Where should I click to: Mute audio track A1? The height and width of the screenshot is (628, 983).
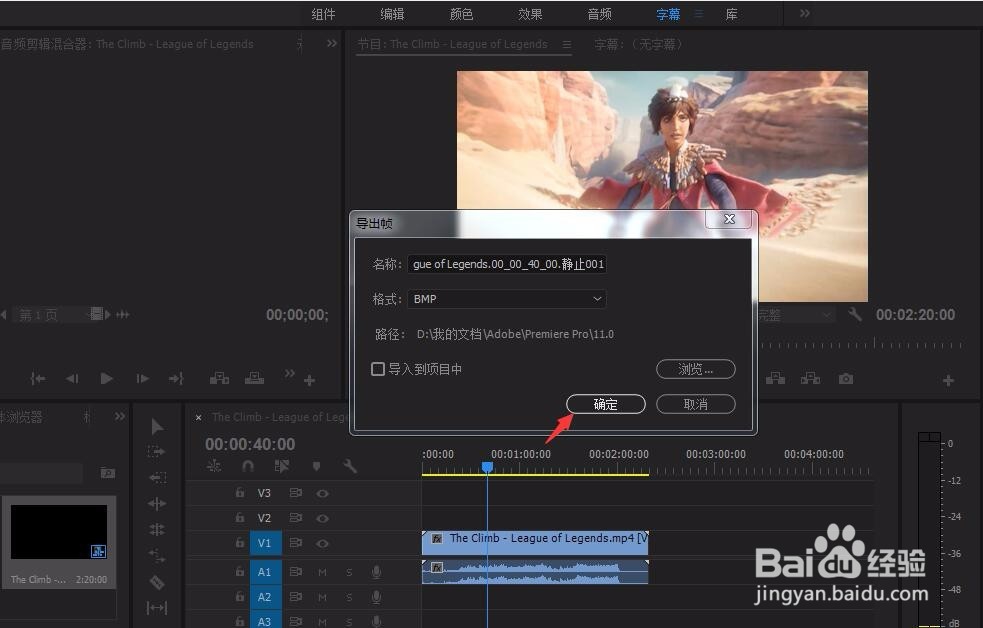tap(322, 572)
